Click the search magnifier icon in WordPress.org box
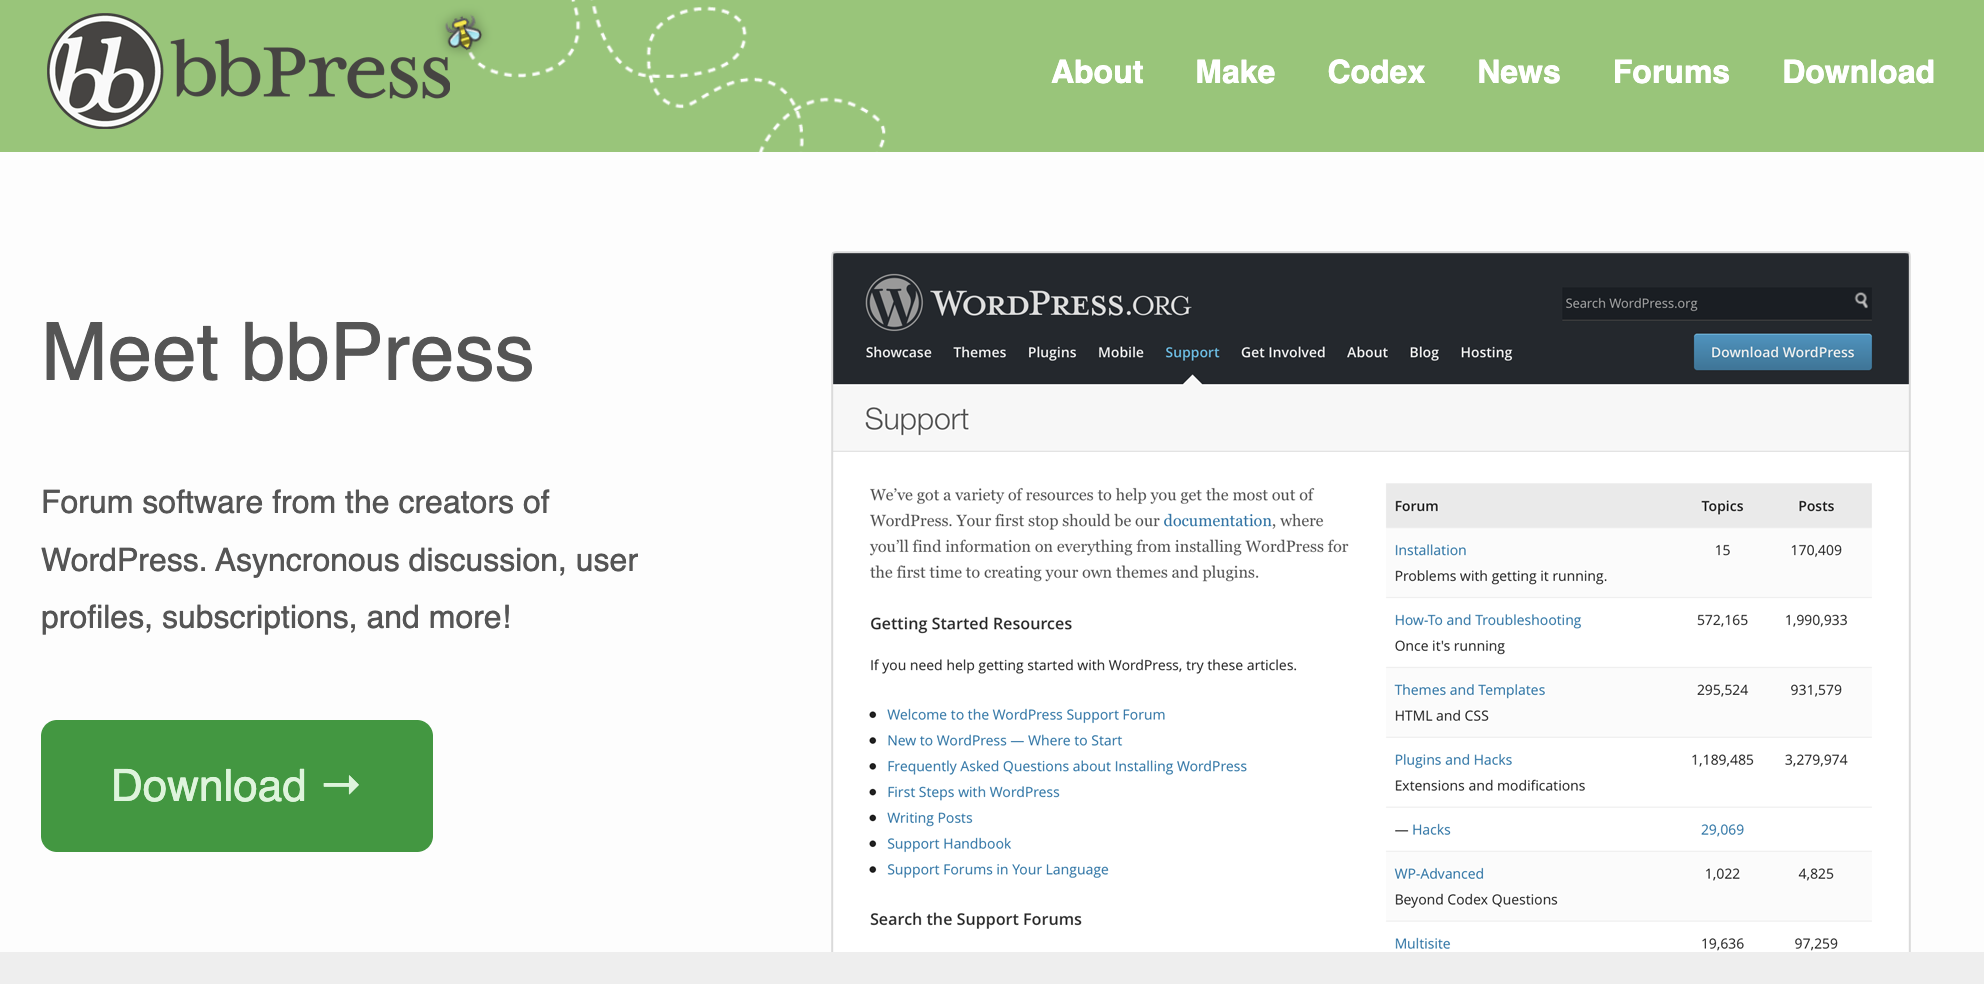The image size is (1984, 984). click(1861, 300)
